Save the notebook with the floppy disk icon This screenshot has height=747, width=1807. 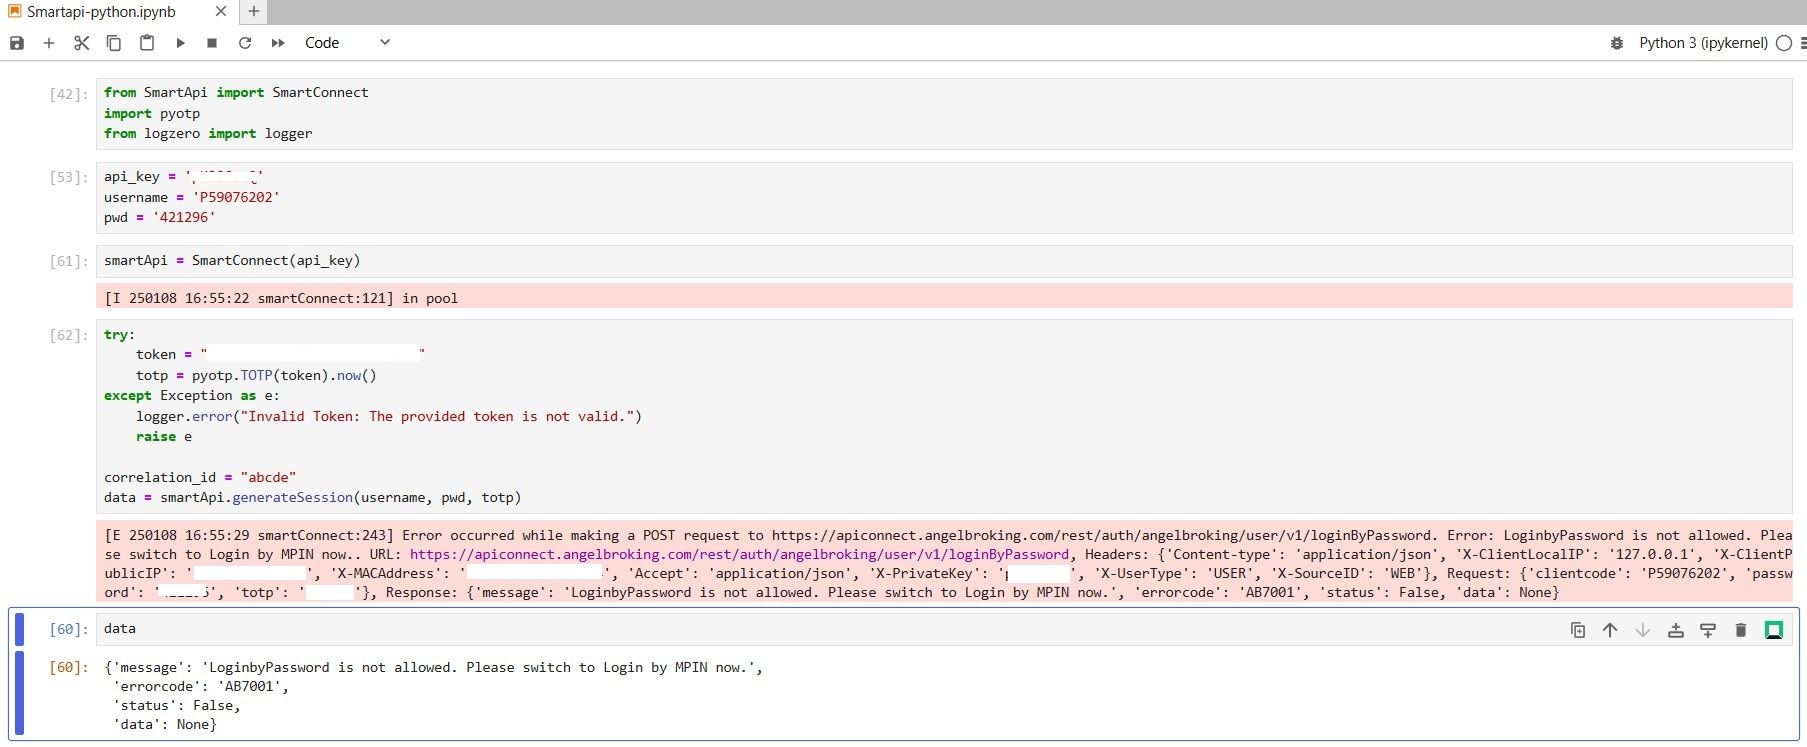(17, 43)
